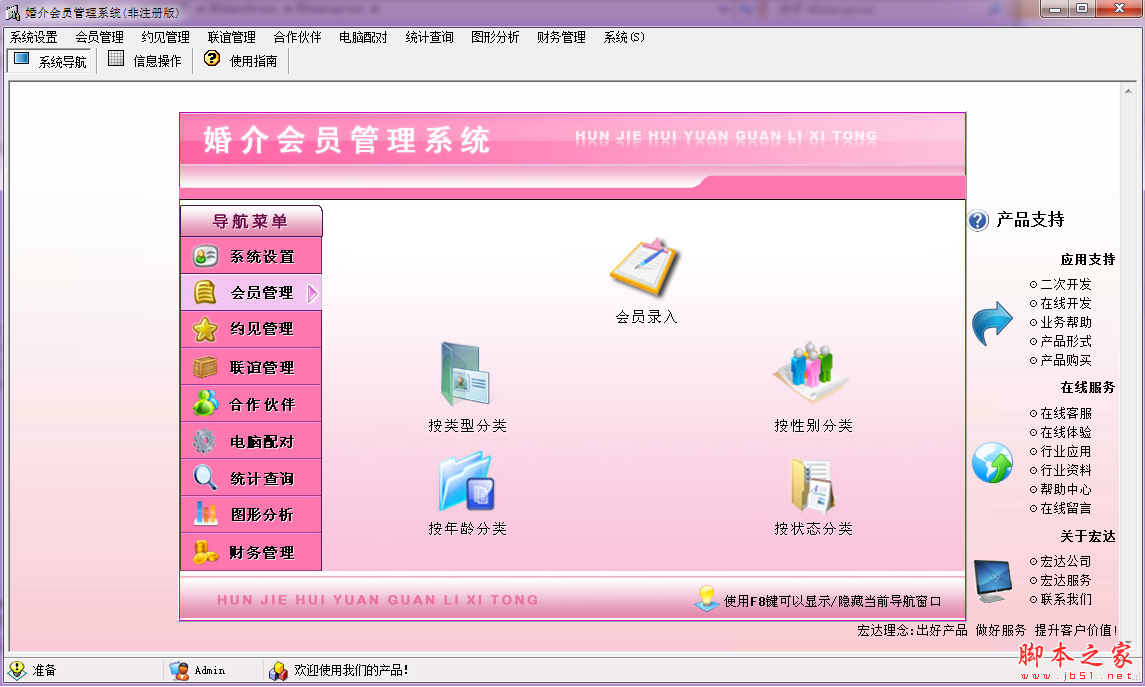Open the 财务管理 menu in menu bar
Viewport: 1145px width, 687px height.
[561, 37]
